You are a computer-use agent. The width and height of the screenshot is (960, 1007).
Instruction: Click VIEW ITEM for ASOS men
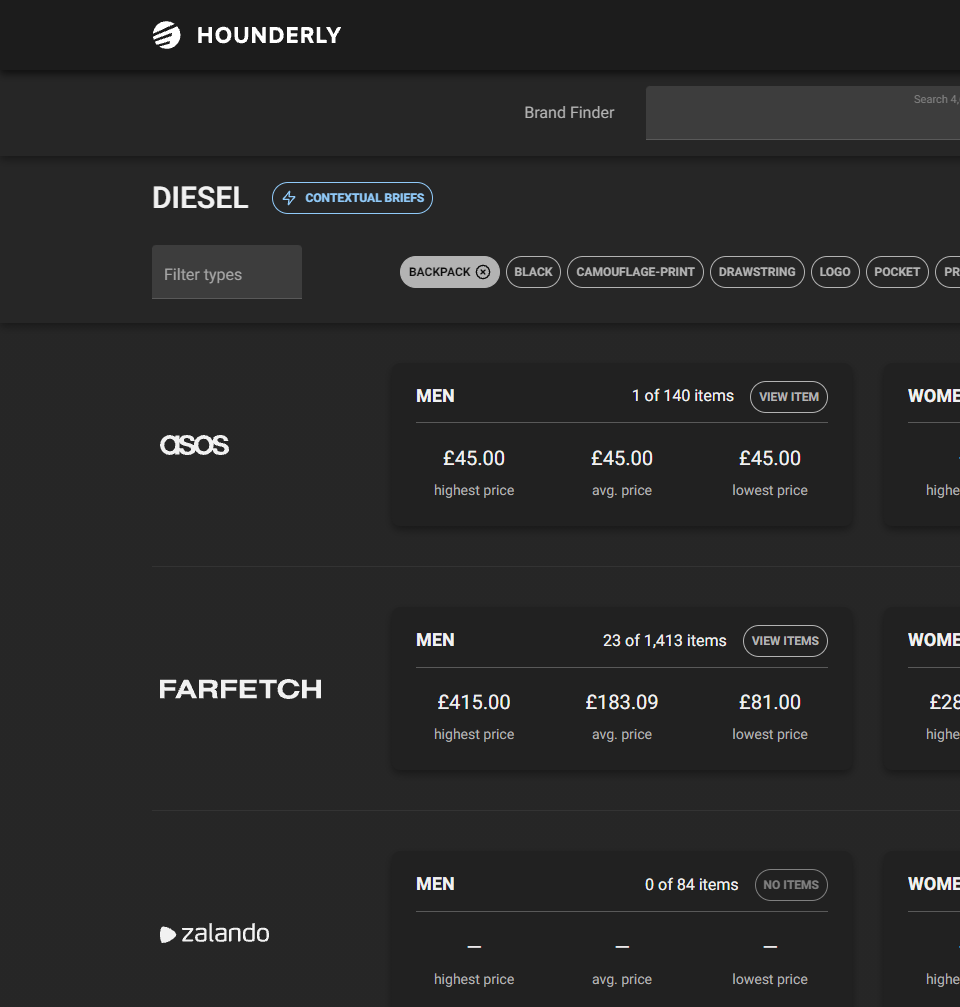click(789, 397)
